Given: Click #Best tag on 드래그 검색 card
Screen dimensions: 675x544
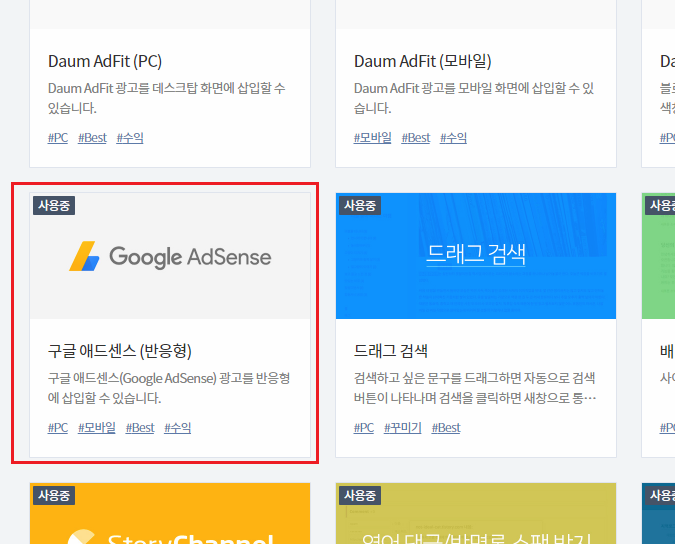Looking at the screenshot, I should click(446, 428).
